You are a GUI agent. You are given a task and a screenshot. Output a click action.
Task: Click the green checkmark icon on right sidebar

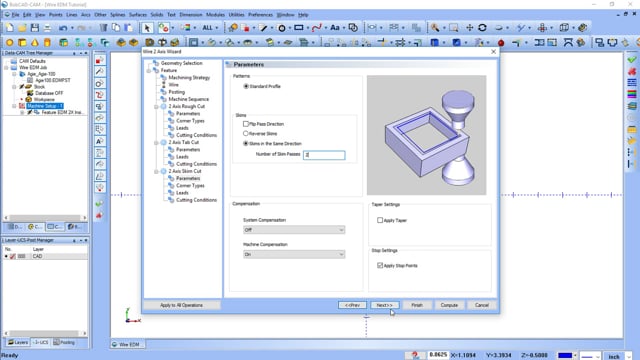click(x=632, y=60)
